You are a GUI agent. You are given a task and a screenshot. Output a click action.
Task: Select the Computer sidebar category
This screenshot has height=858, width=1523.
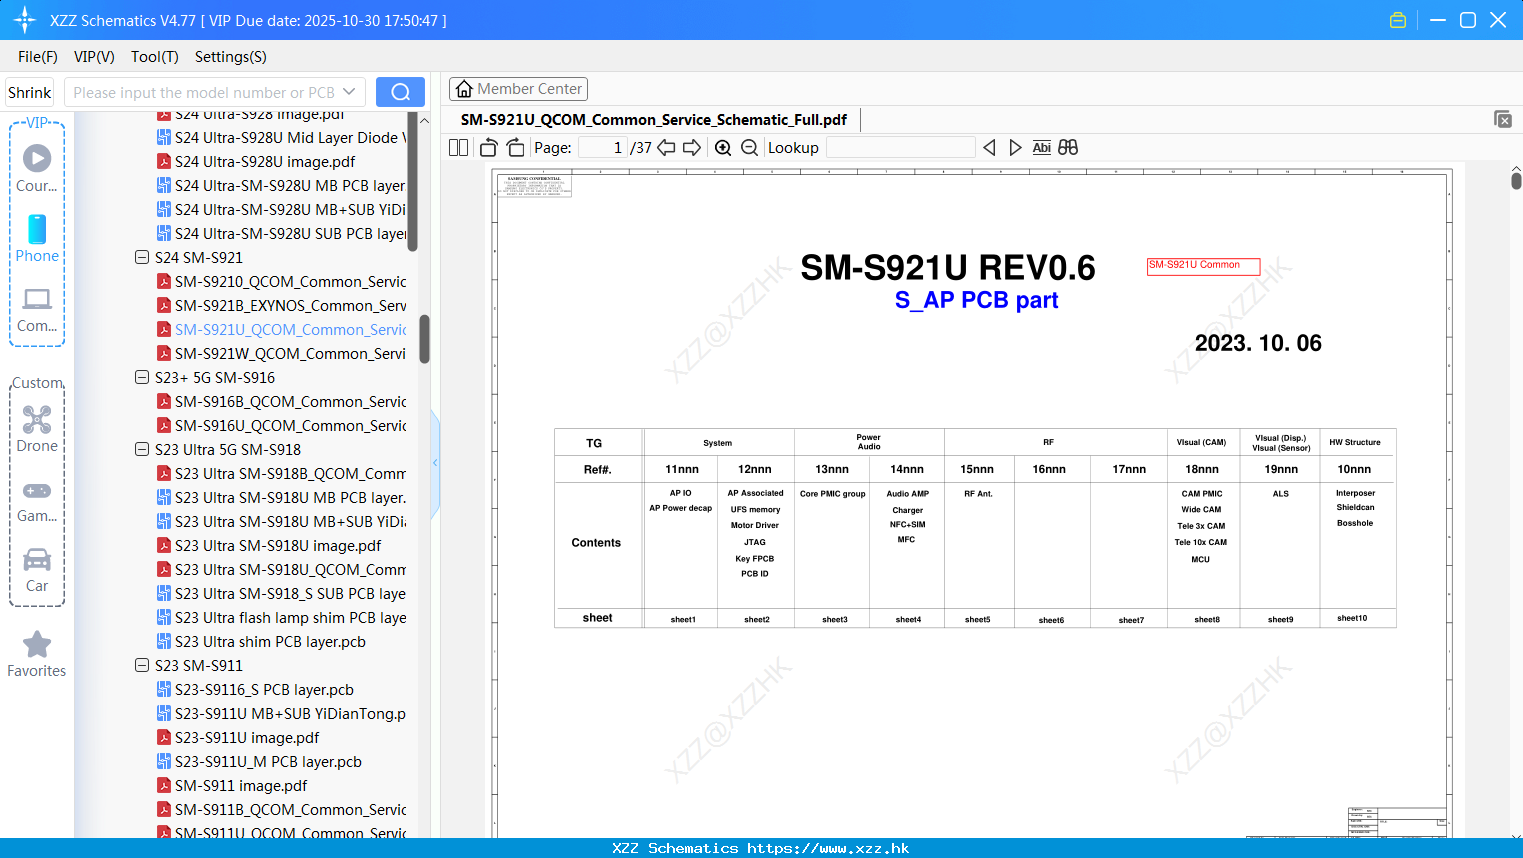(37, 310)
